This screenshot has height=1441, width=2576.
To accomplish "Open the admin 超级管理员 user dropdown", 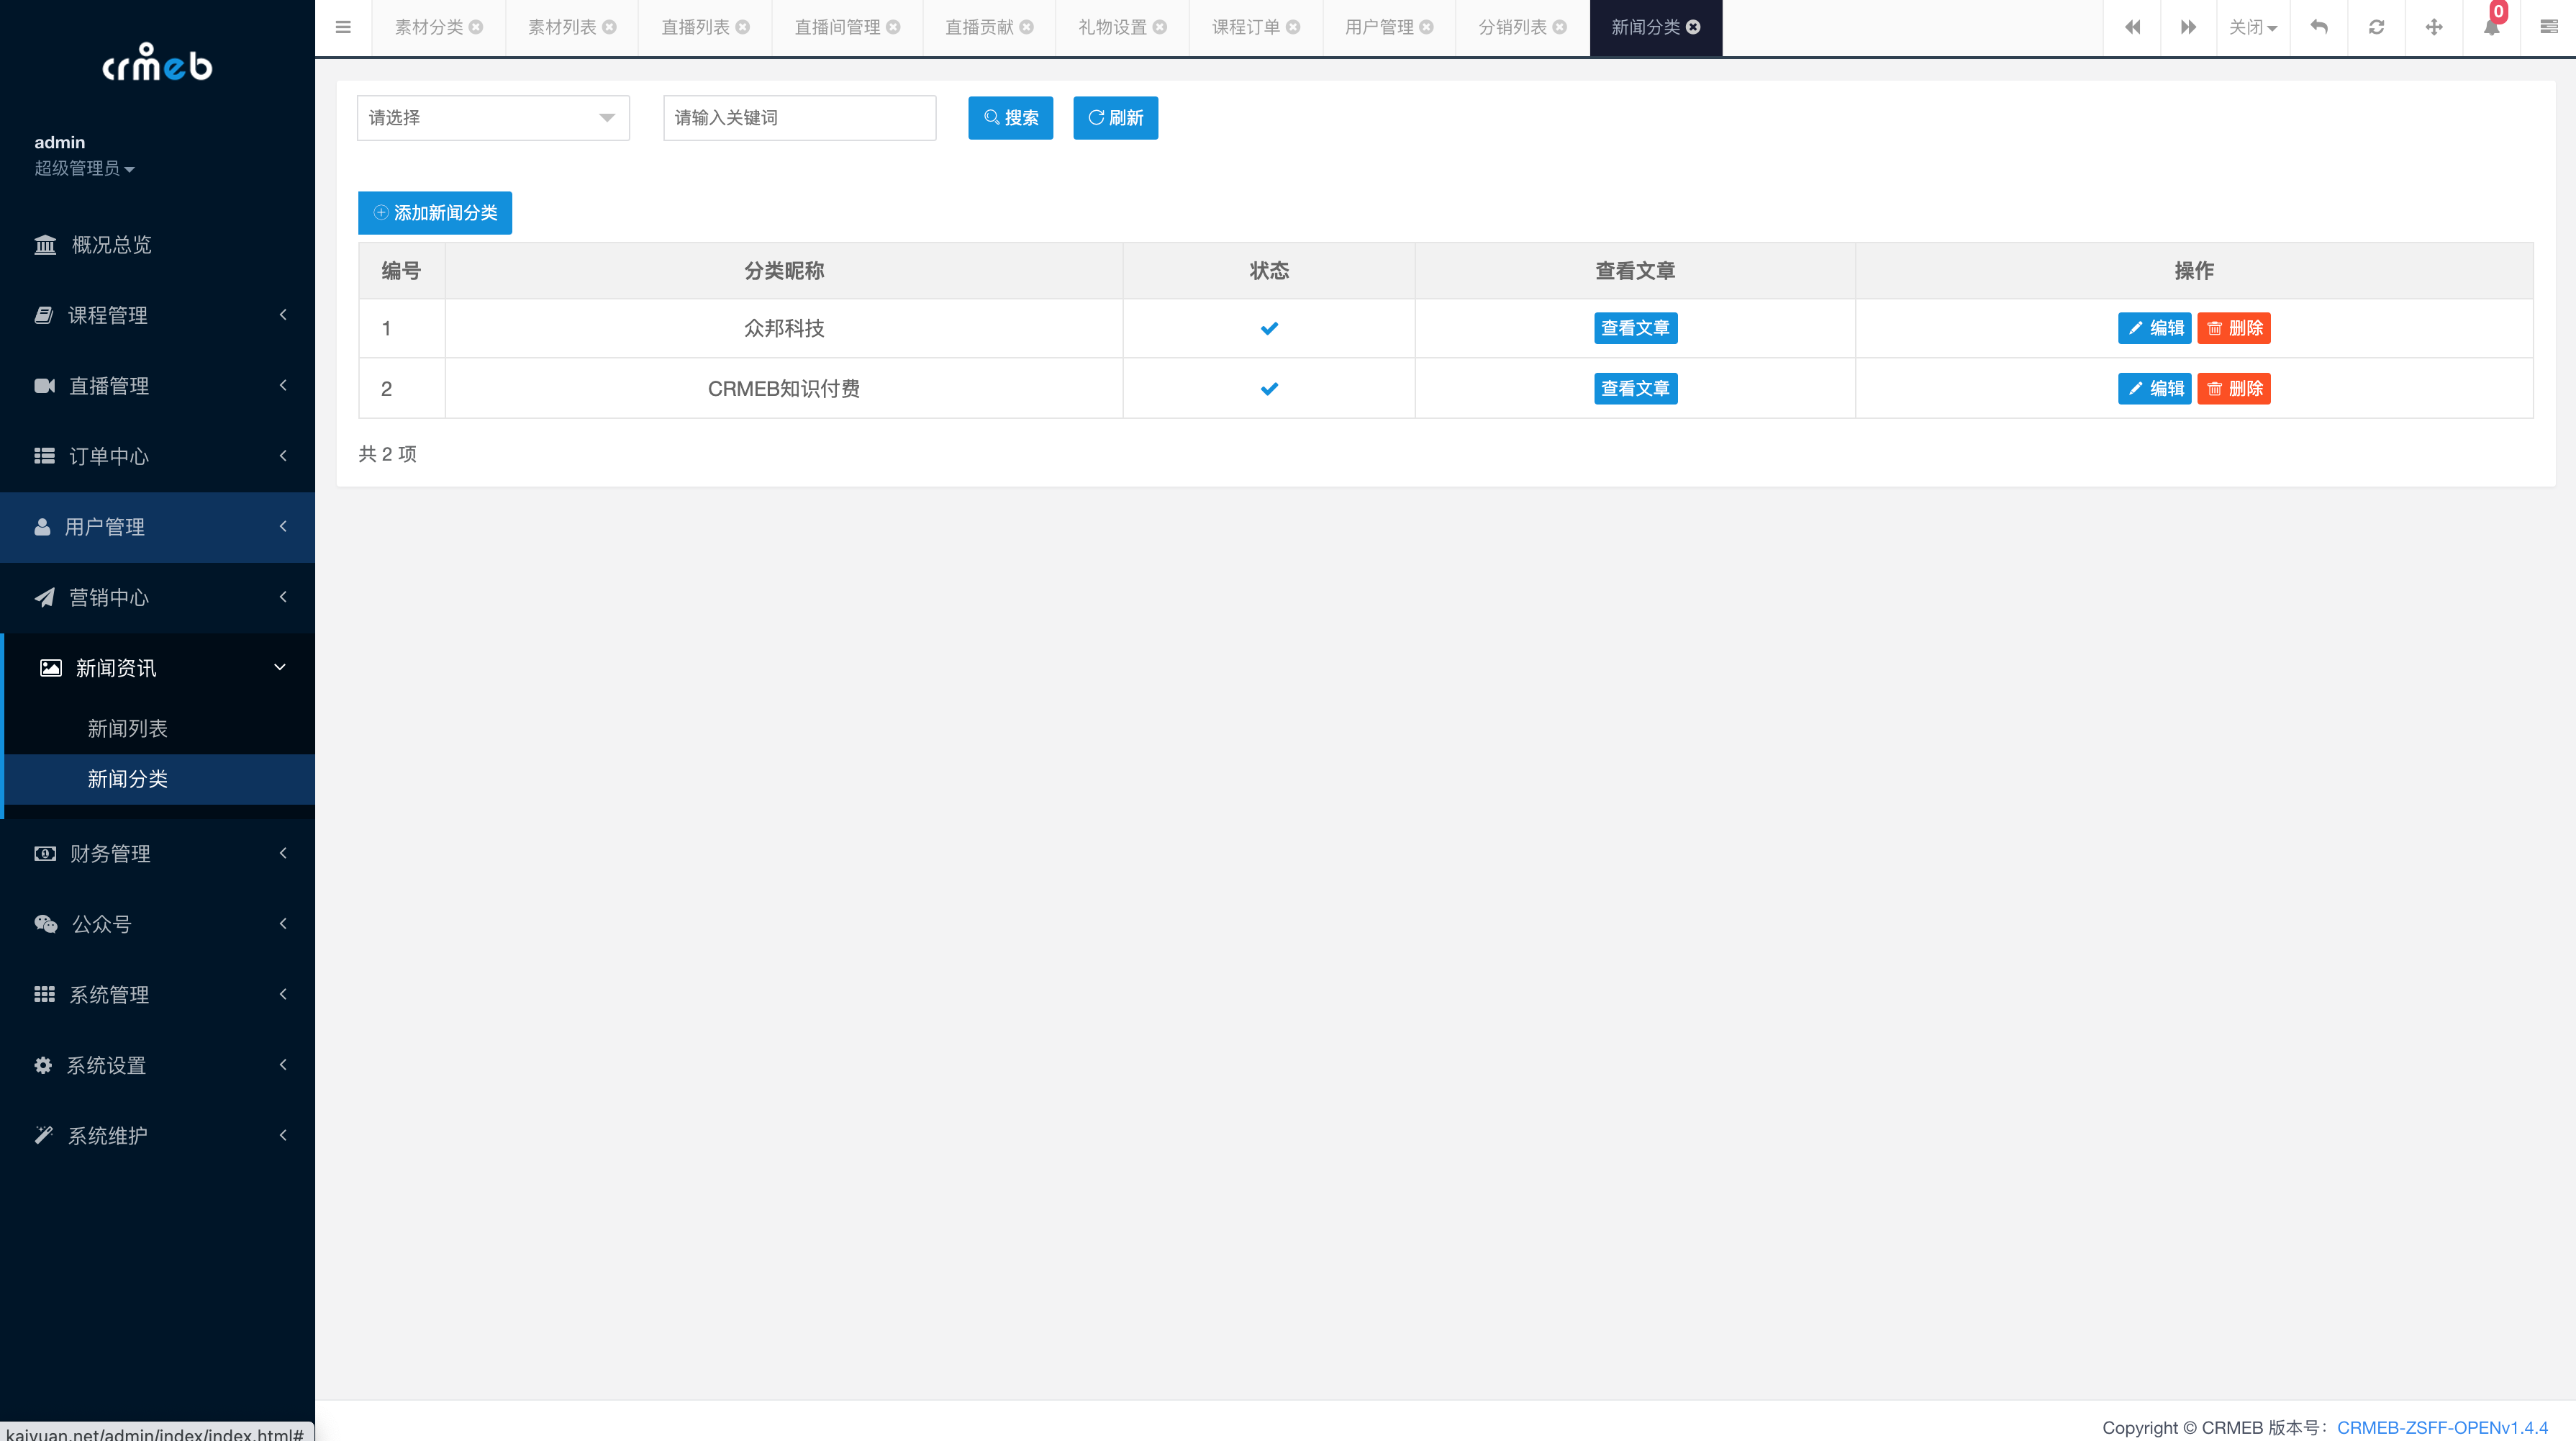I will click(84, 168).
